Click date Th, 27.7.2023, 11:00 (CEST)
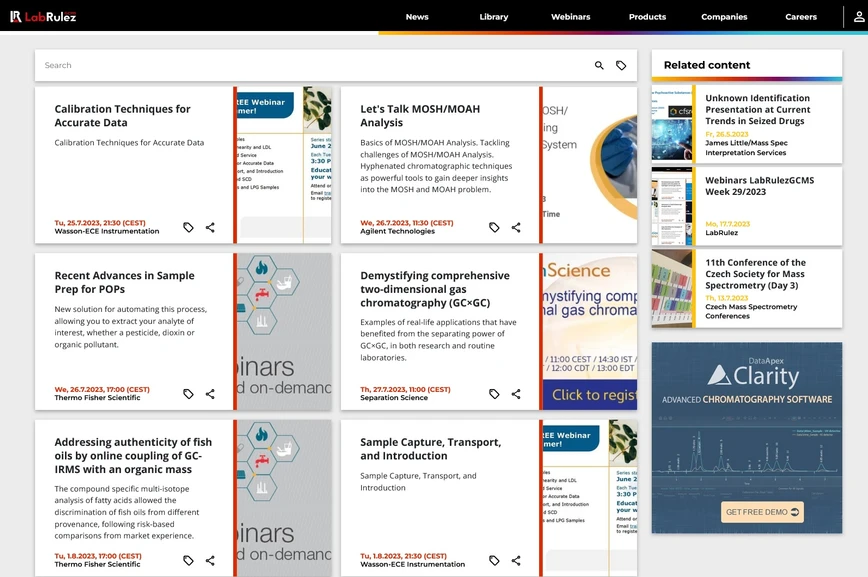The height and width of the screenshot is (577, 868). pos(405,389)
